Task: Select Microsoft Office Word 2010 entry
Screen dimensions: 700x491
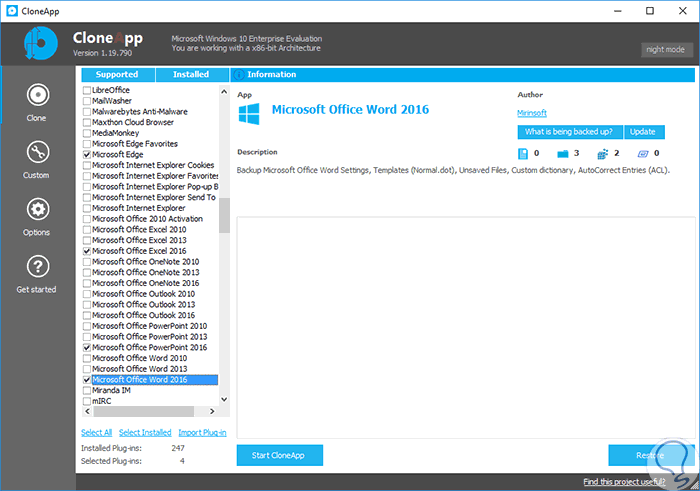Action: pos(139,358)
